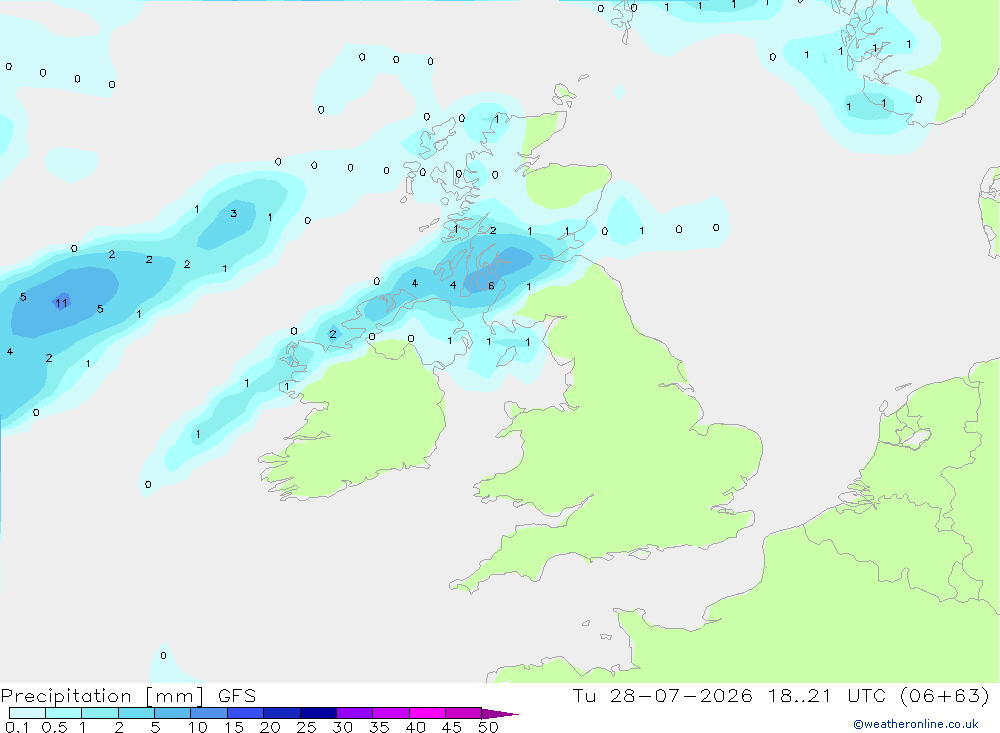The image size is (1000, 733).
Task: Click the 30–35 mm purple legend swatch
Action: [x=354, y=713]
